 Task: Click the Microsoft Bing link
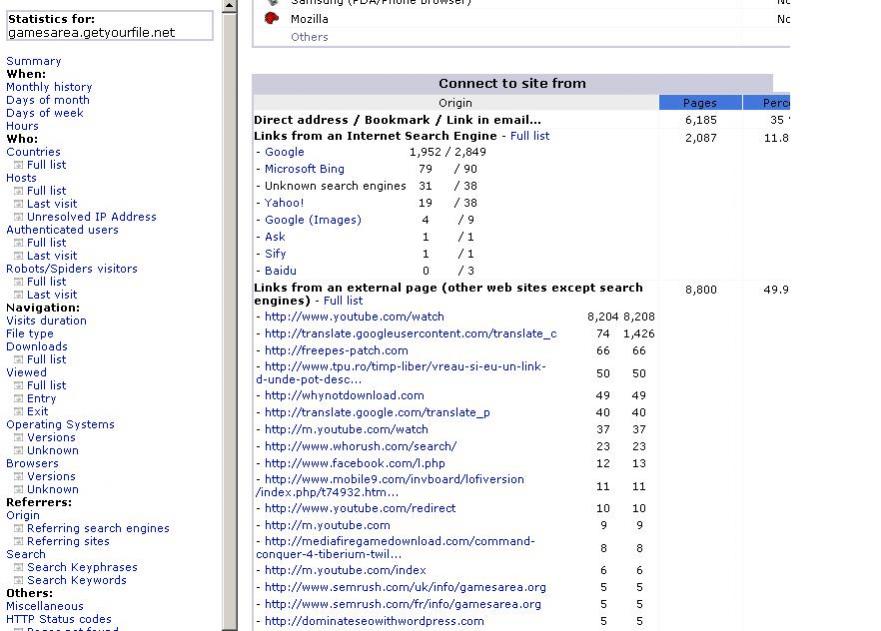point(305,169)
